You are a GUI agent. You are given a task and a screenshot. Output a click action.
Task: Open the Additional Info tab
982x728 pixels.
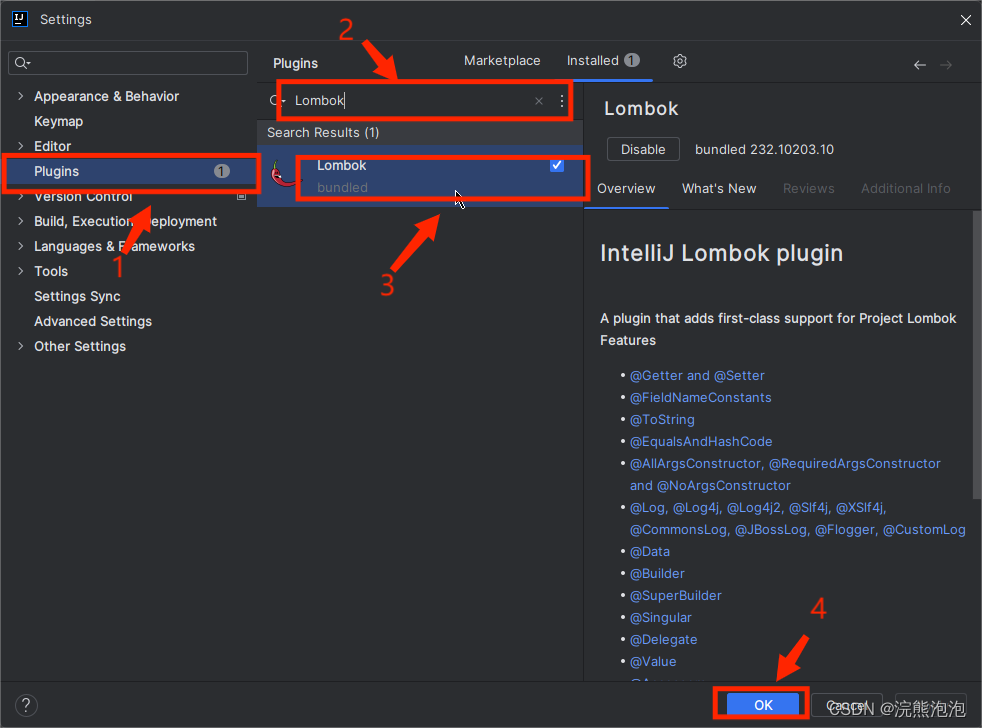(906, 189)
